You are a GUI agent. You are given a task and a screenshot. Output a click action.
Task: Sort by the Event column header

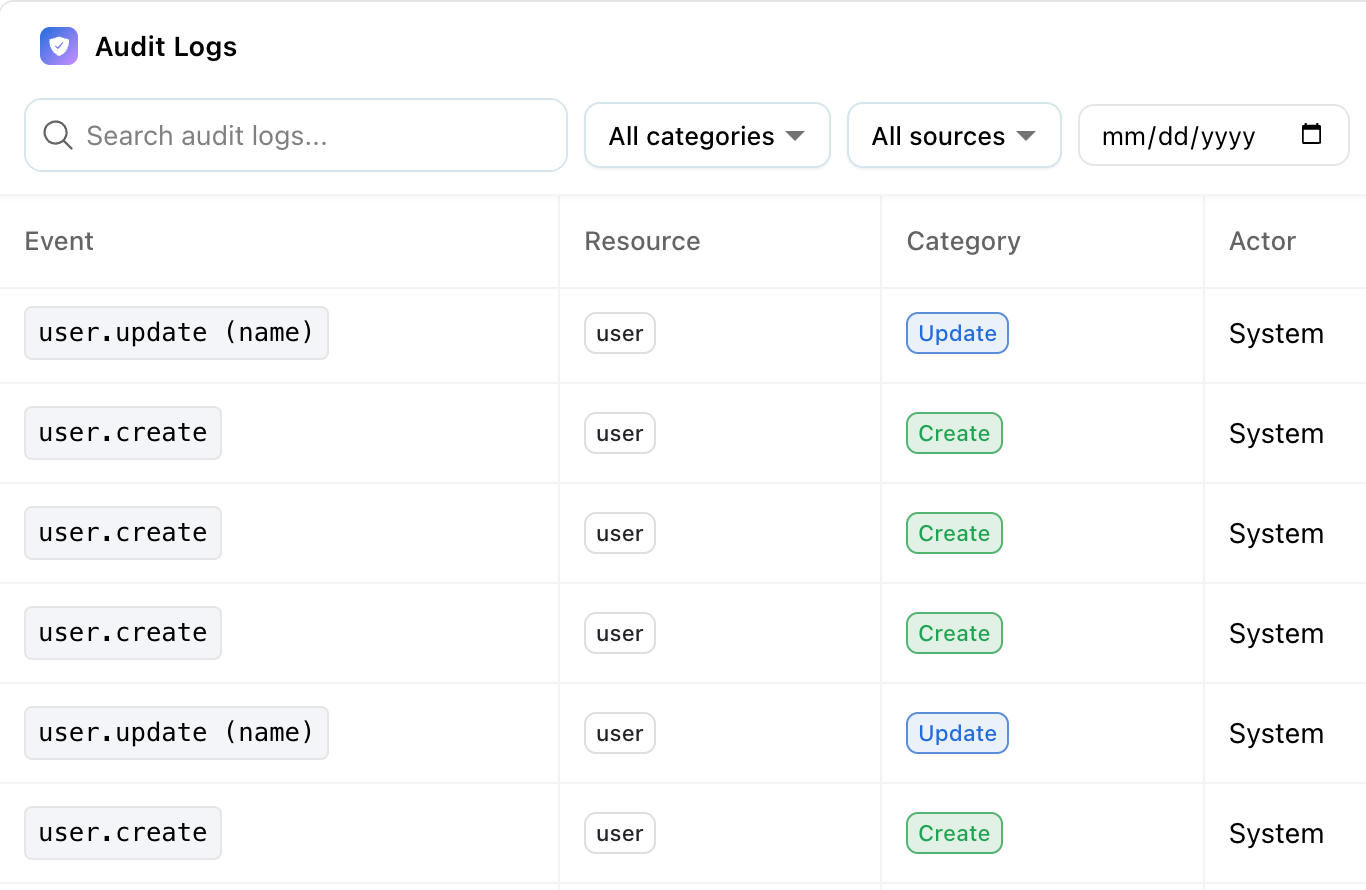(x=59, y=241)
